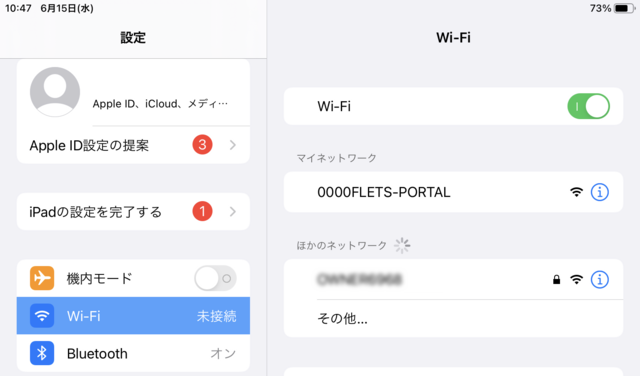
Task: Click the Bluetooth icon in sidebar
Action: tap(42, 353)
